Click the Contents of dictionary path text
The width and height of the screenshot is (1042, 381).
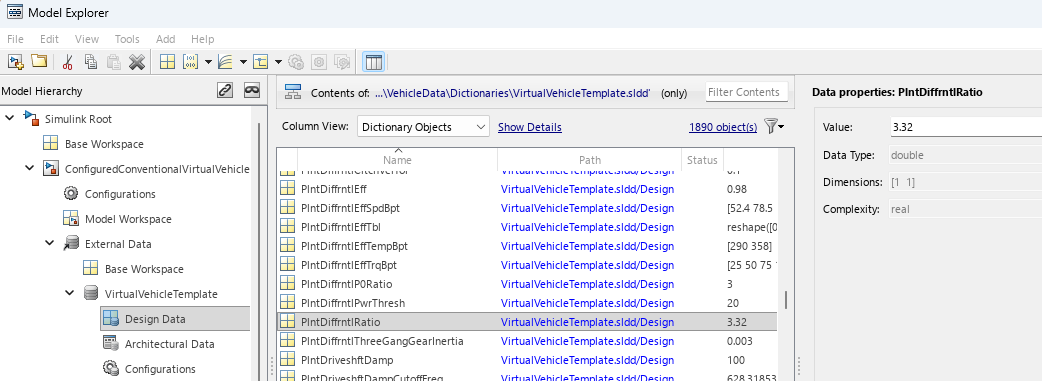click(512, 92)
